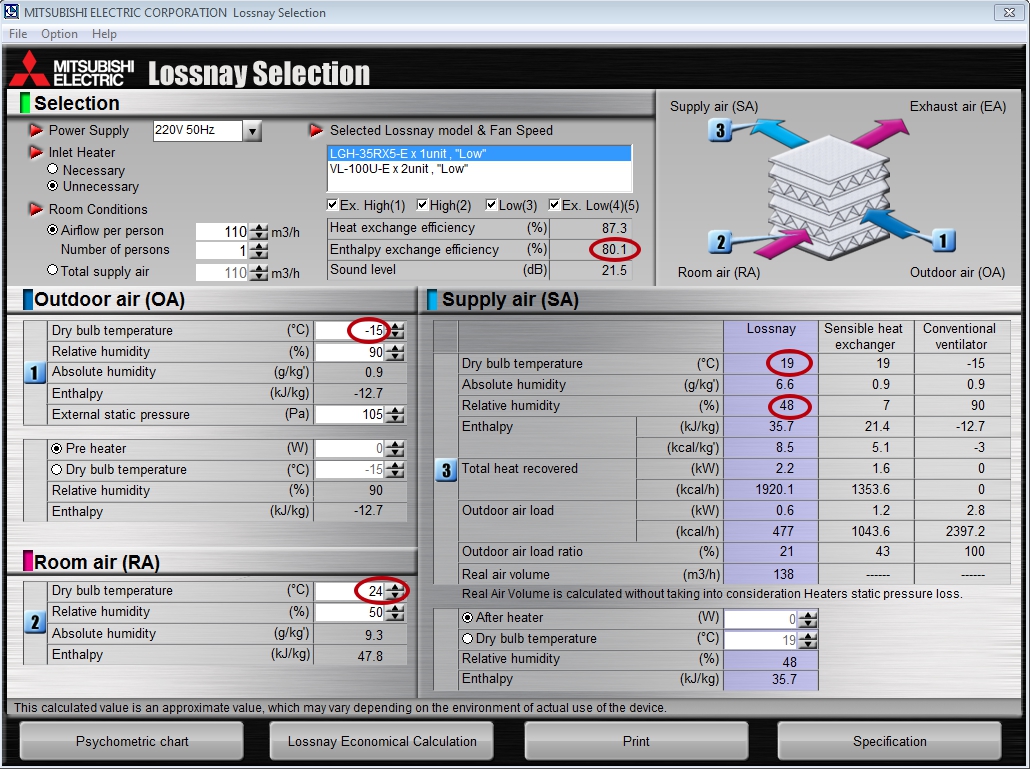The height and width of the screenshot is (769, 1030).
Task: Open the Option menu
Action: point(59,33)
